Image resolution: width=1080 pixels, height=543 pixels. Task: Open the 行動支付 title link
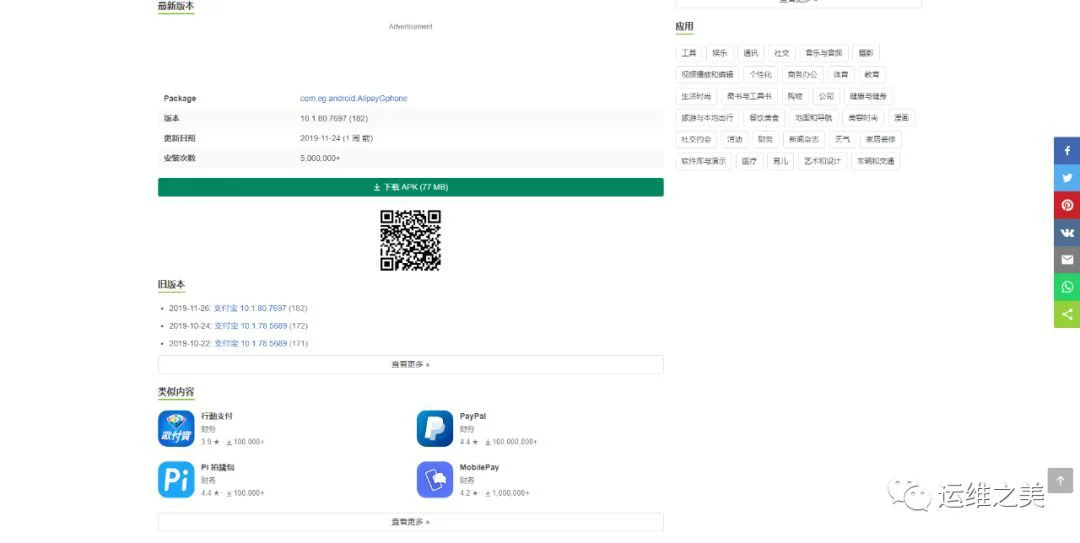(217, 416)
